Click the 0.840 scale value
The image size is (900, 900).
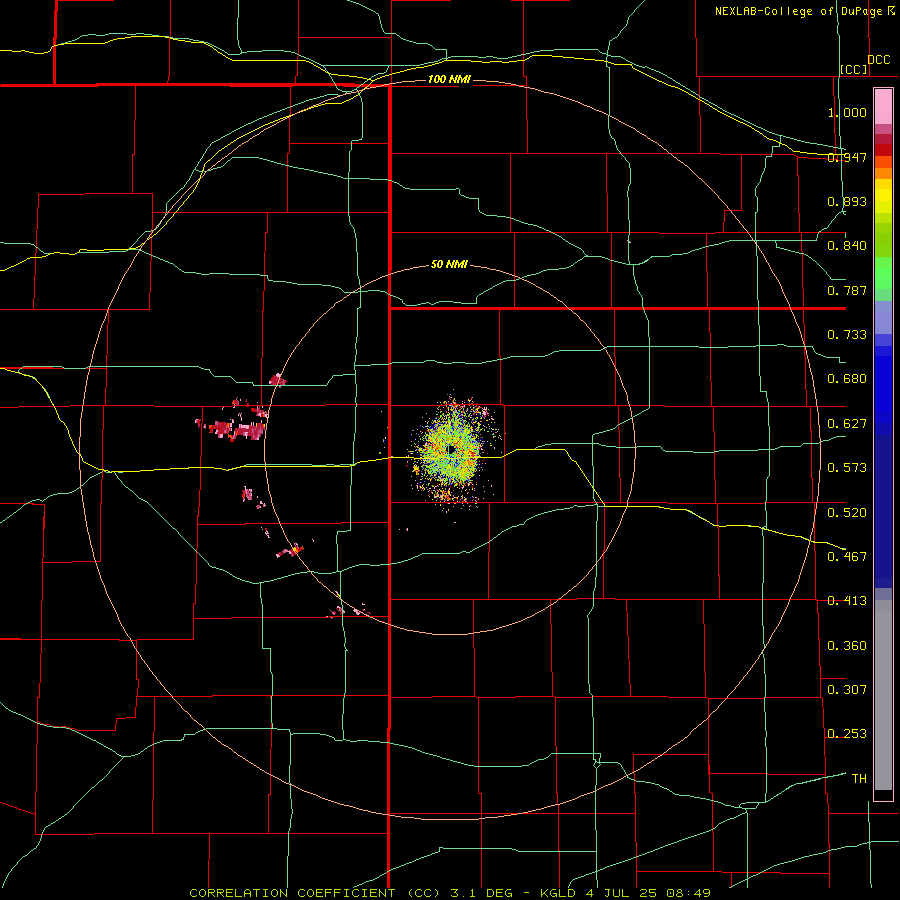pos(847,246)
